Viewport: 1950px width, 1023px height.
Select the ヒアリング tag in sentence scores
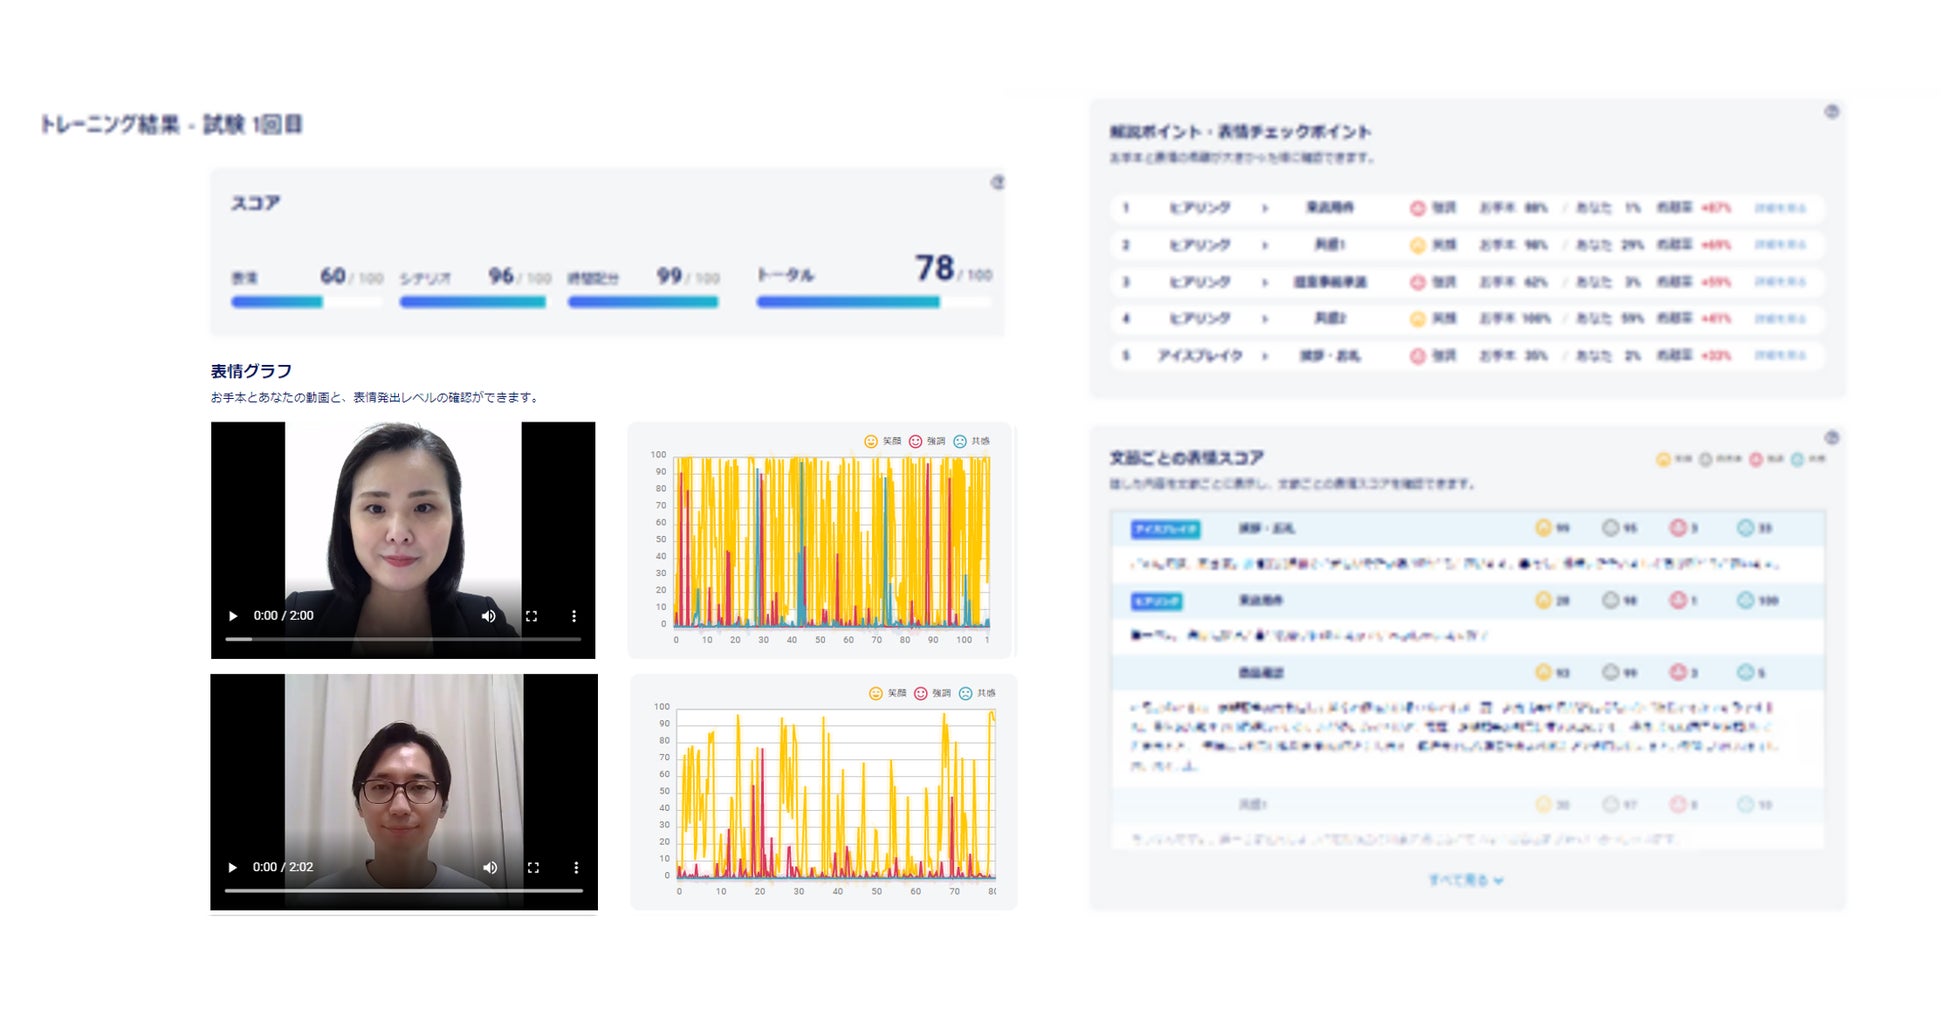tap(1156, 601)
